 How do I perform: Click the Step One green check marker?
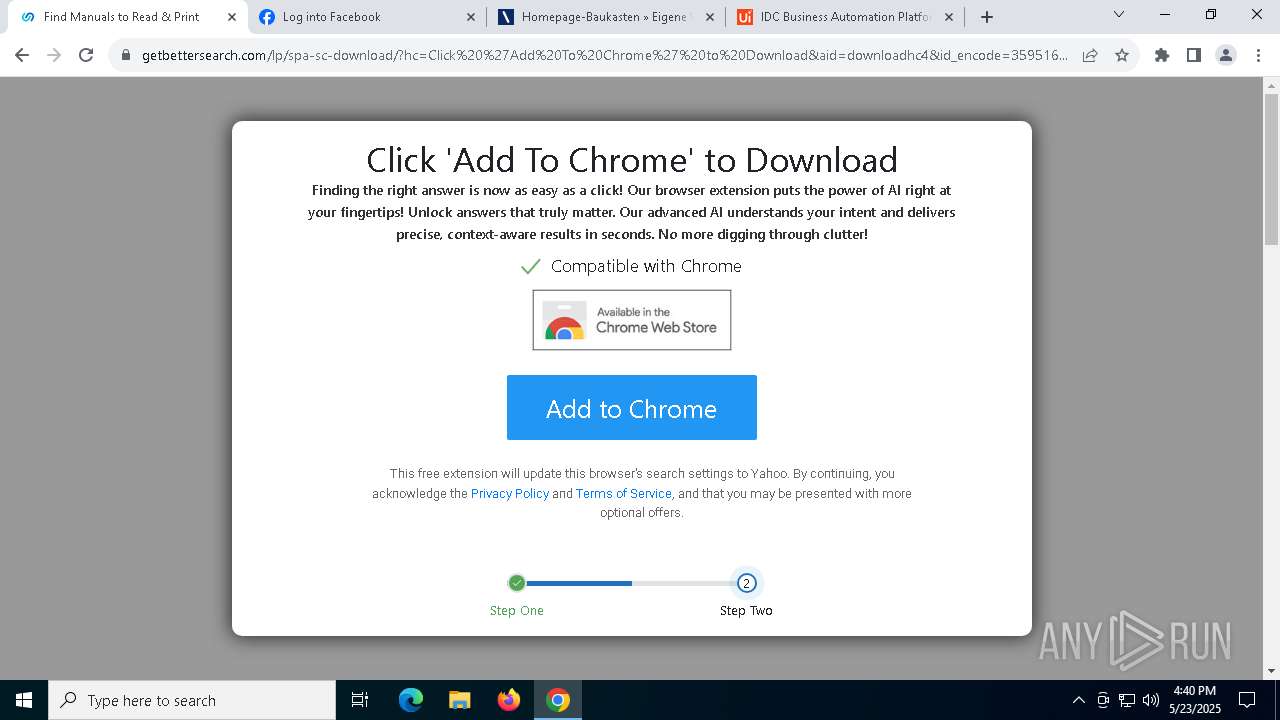[516, 583]
